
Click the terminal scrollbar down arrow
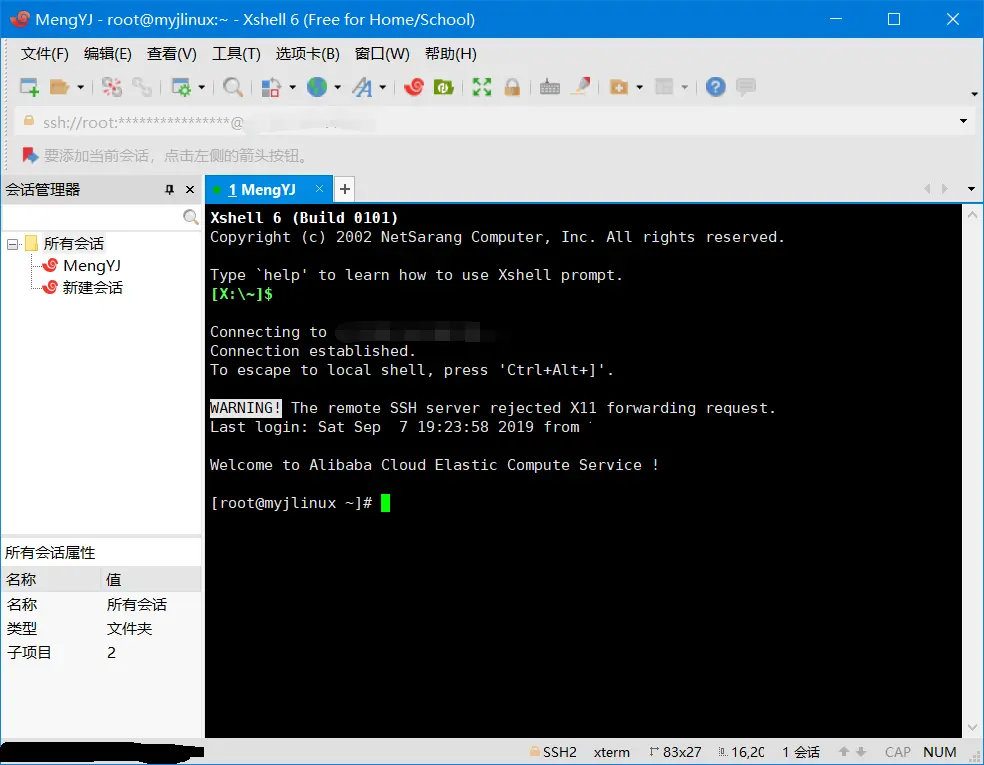tap(972, 727)
